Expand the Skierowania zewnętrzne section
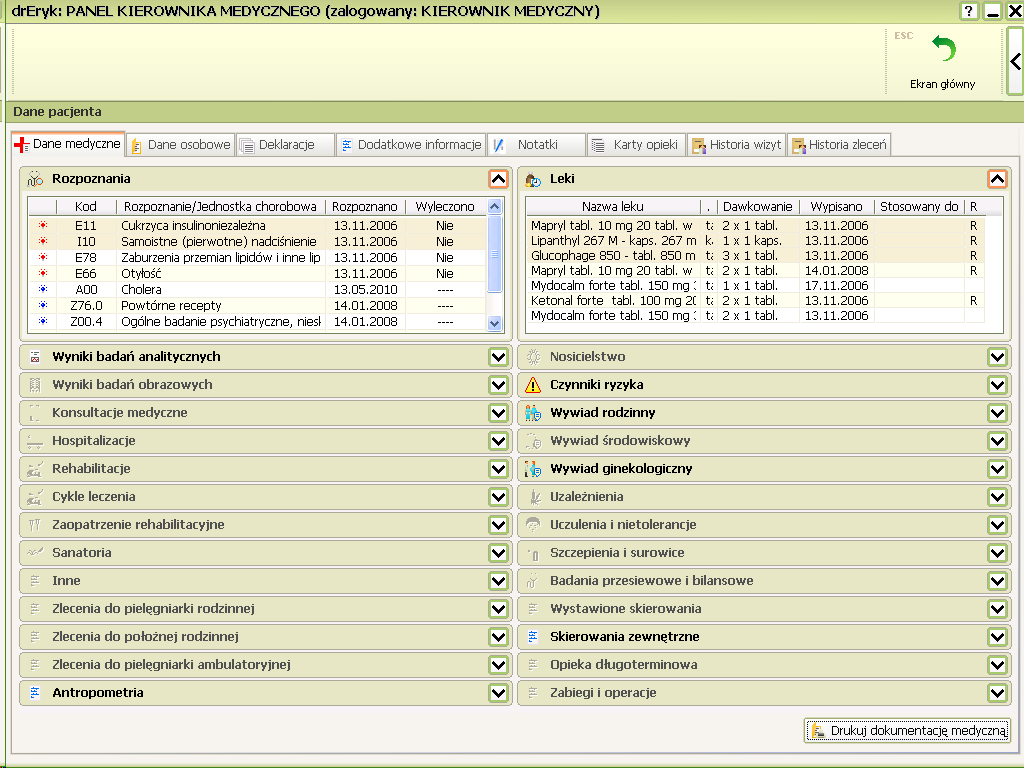This screenshot has width=1024, height=768. tap(997, 637)
